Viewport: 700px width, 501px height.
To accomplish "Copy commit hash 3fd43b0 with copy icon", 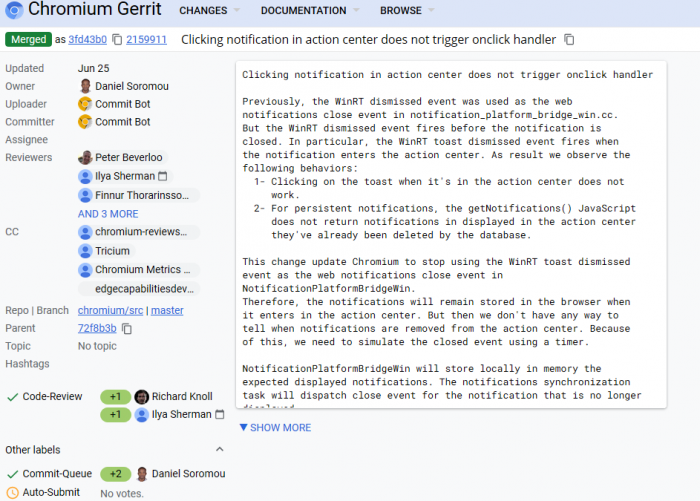I will click(x=117, y=40).
